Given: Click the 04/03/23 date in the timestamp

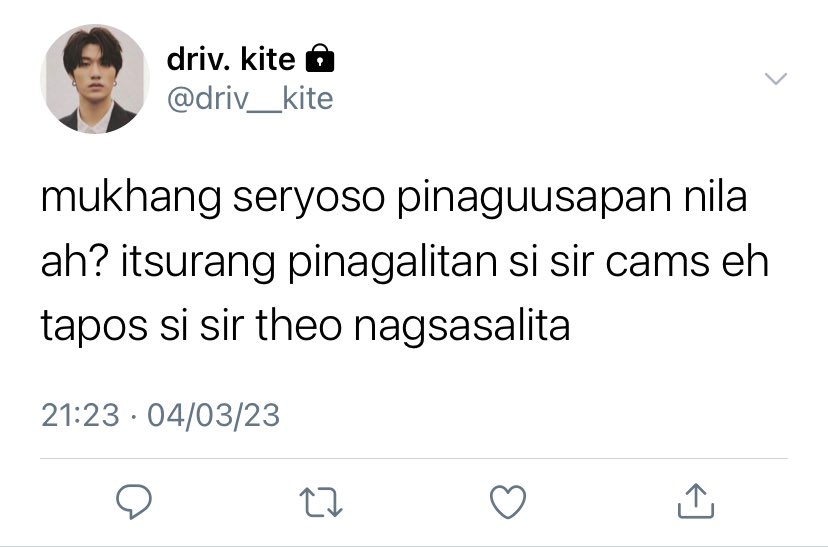Looking at the screenshot, I should point(213,415).
